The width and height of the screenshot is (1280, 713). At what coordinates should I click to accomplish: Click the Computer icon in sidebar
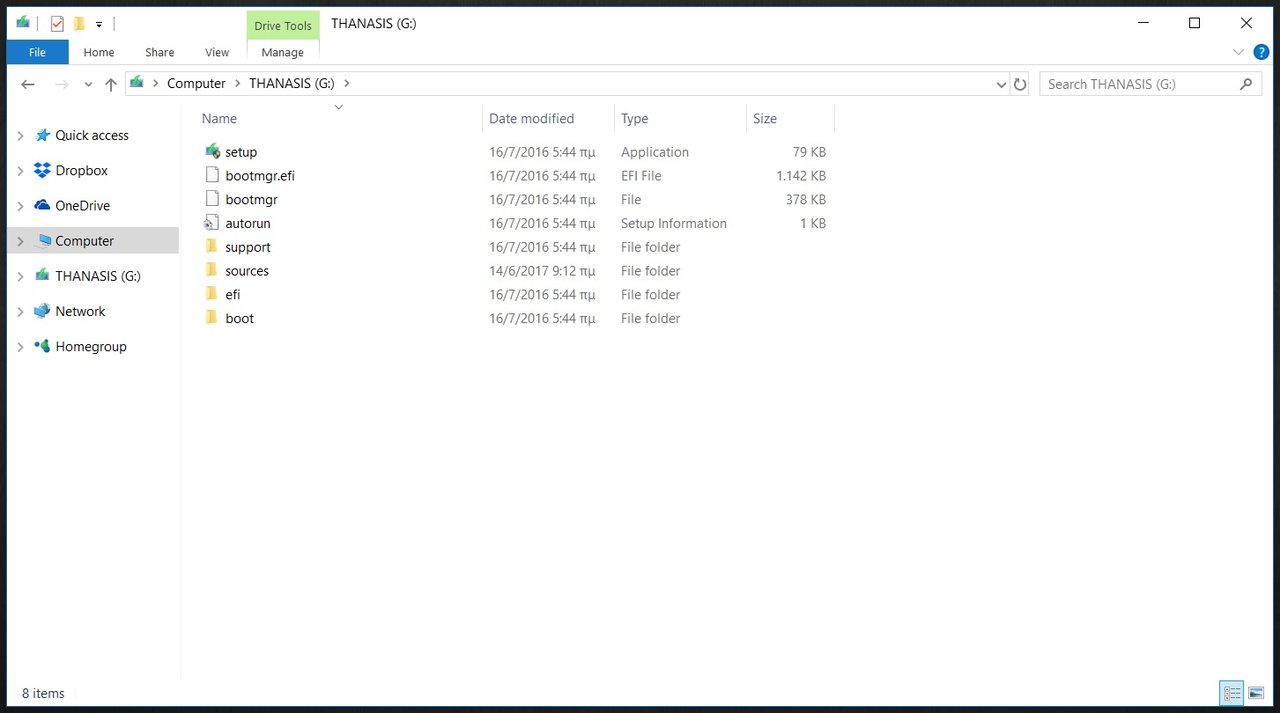click(x=42, y=241)
